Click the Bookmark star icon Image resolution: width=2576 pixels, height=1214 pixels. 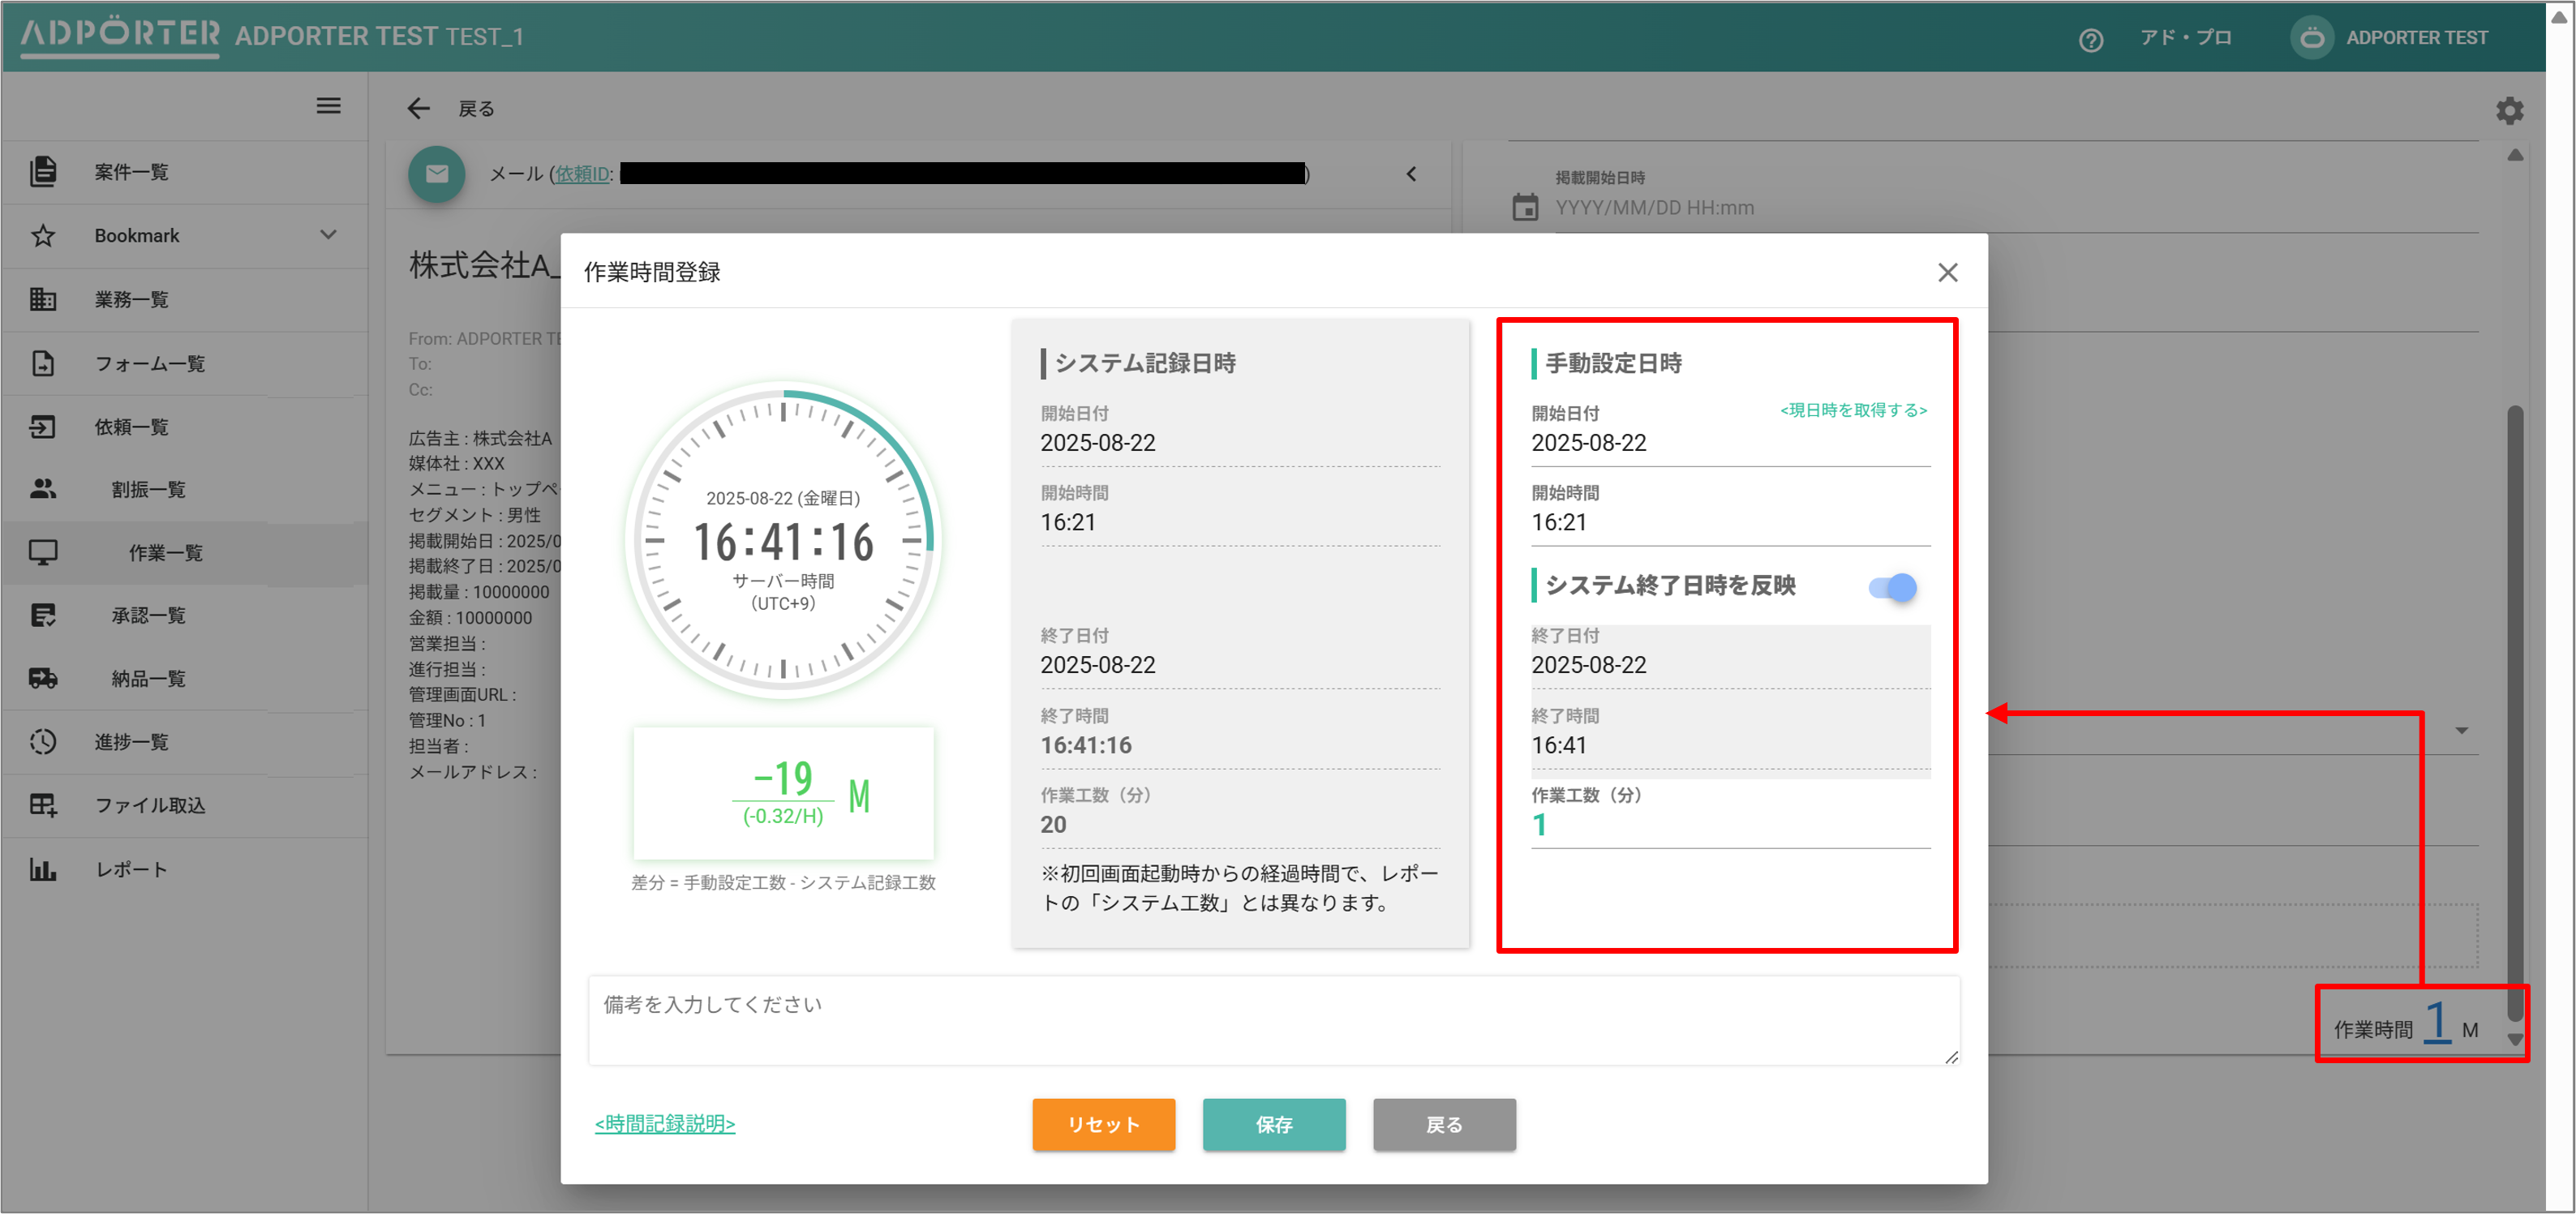[44, 235]
